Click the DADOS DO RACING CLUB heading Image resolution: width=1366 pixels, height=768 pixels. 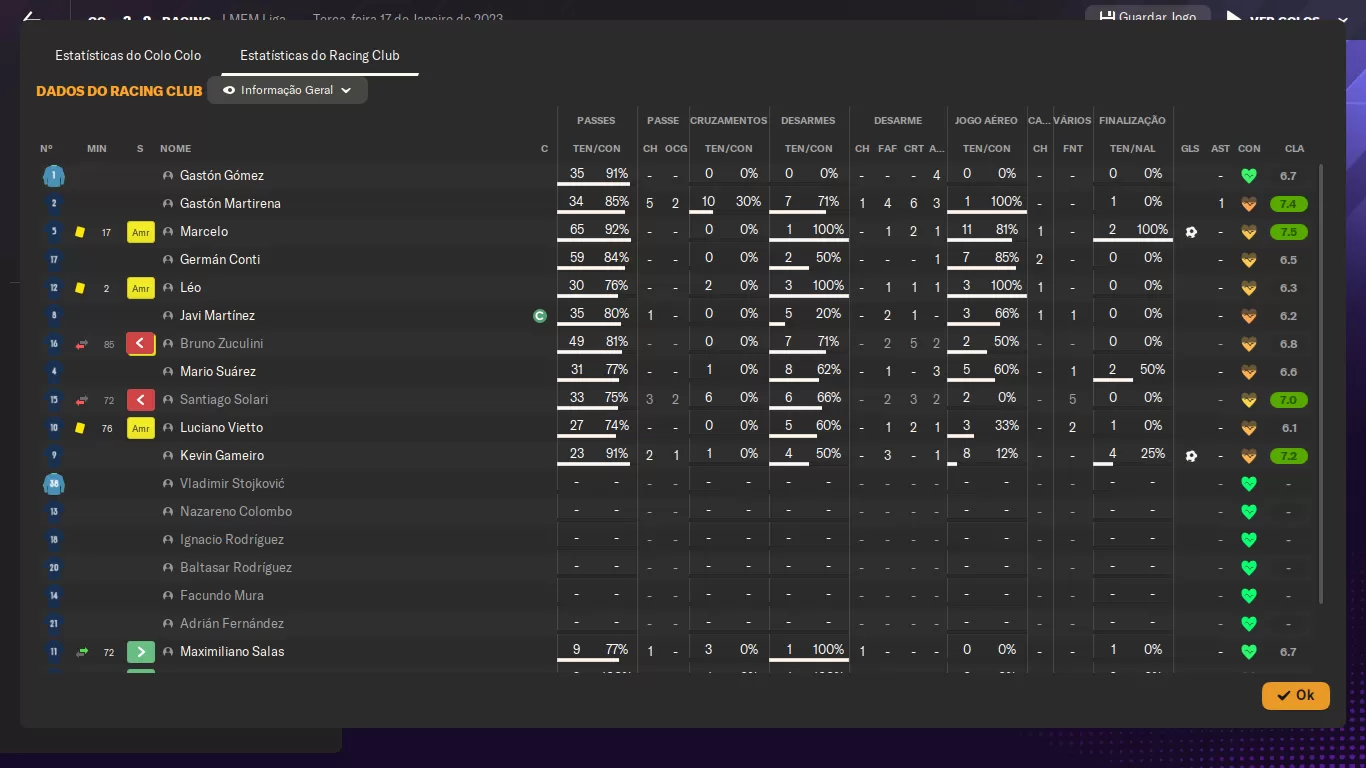(x=119, y=91)
